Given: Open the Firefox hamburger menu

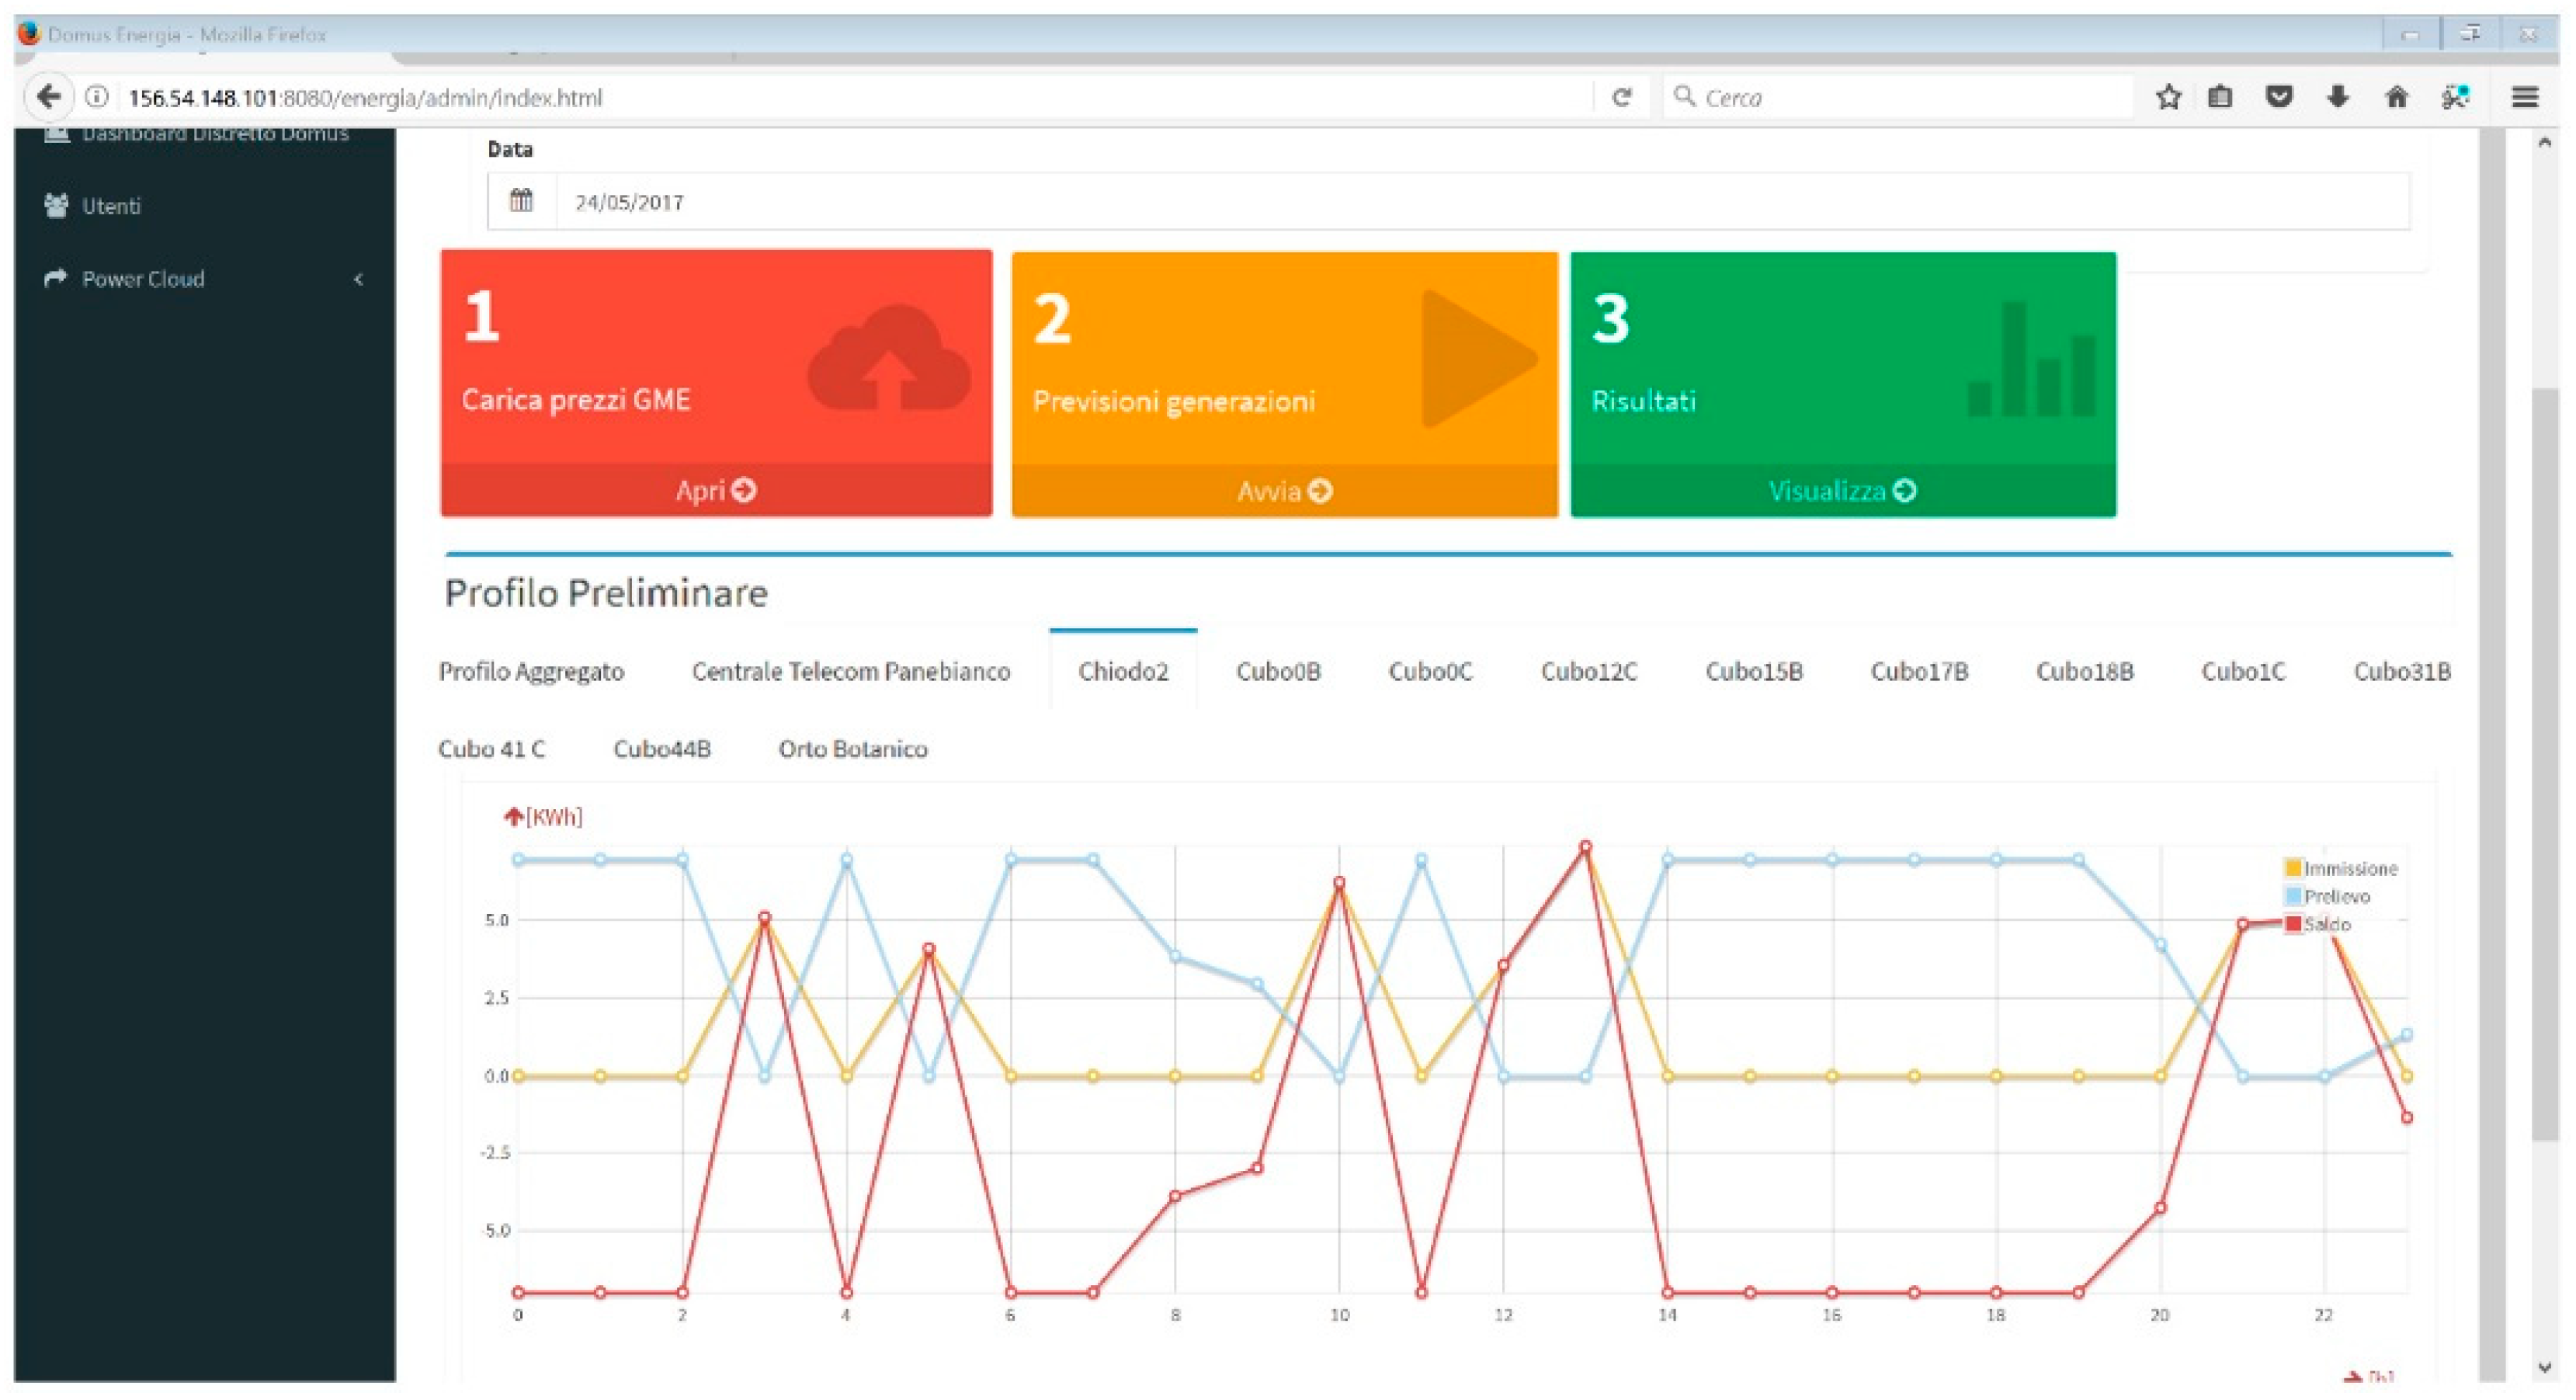Looking at the screenshot, I should [x=2525, y=97].
